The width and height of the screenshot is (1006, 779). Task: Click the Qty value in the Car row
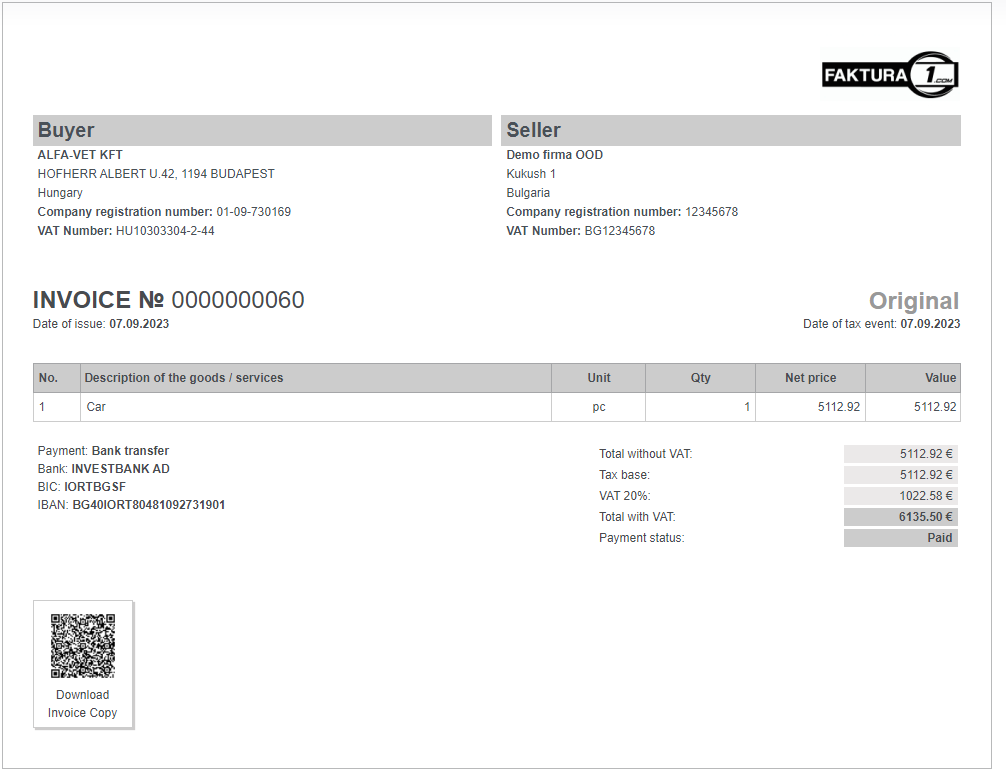[746, 407]
